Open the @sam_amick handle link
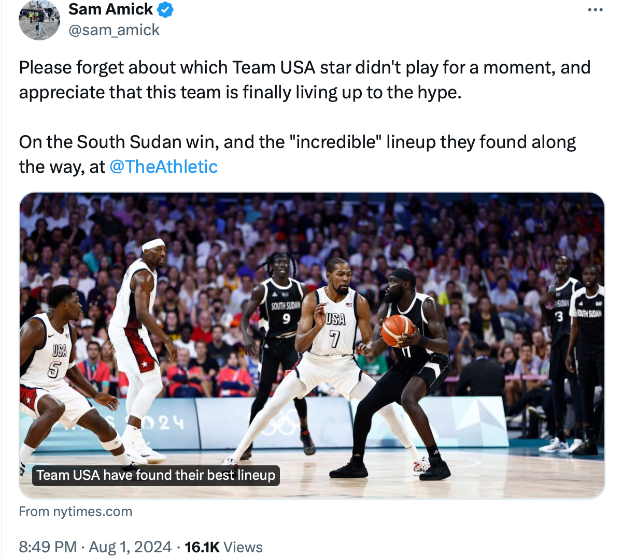This screenshot has height=558, width=622. point(113,30)
